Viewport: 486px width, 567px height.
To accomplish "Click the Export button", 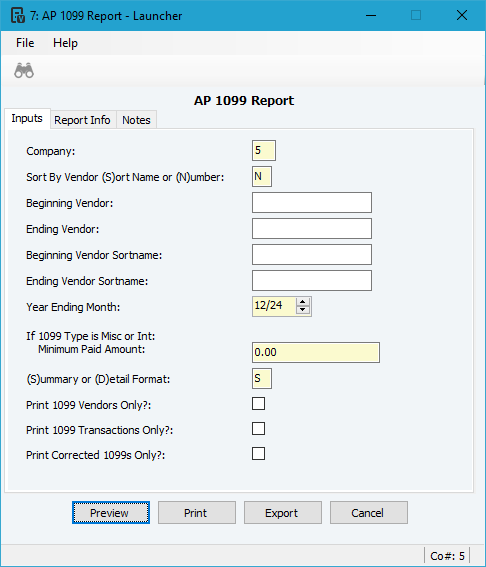I will point(283,512).
